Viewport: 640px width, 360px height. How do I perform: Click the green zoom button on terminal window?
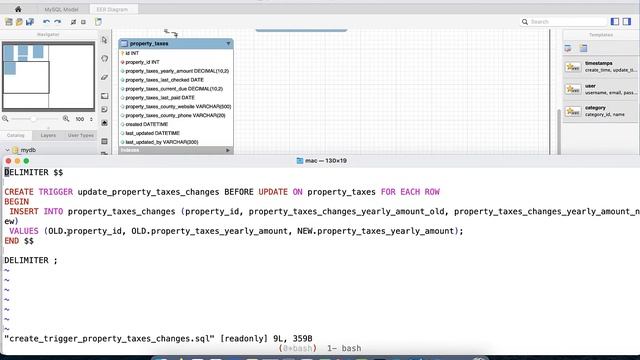(x=26, y=161)
